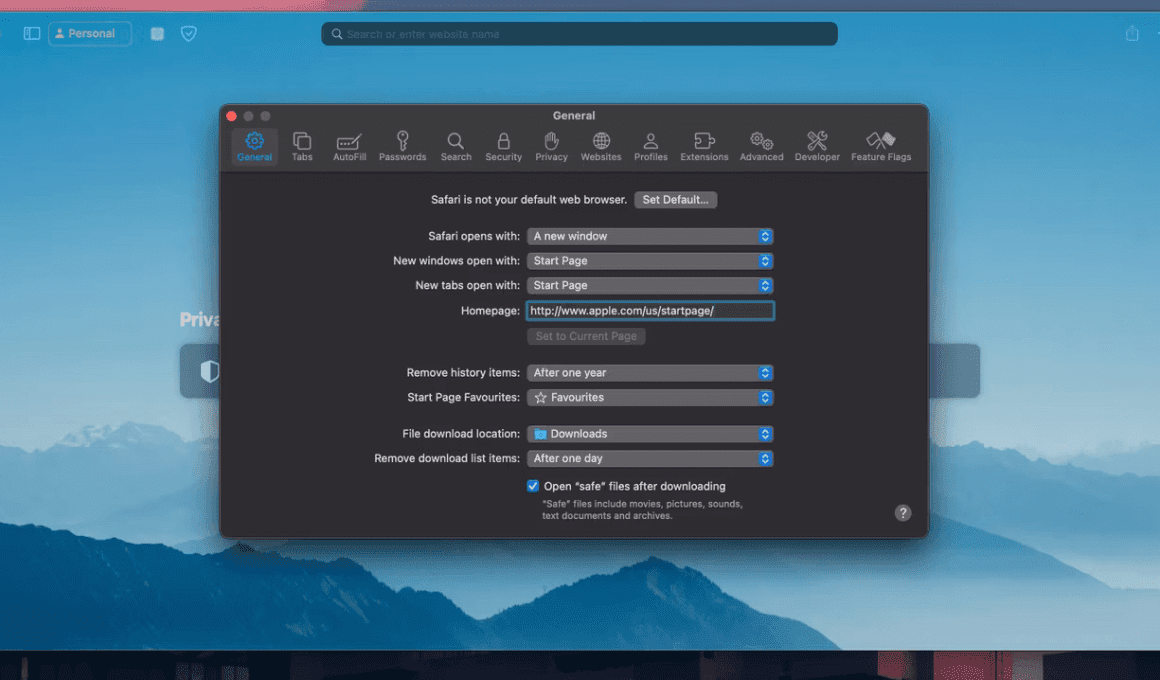Click the "Homepage:" label
The image size is (1160, 680).
[490, 311]
